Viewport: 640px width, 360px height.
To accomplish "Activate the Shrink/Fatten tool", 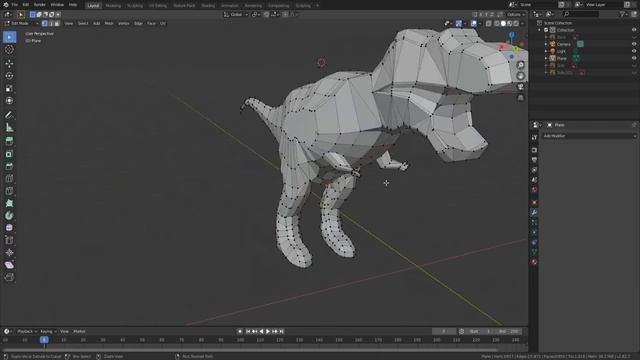I will click(9, 253).
